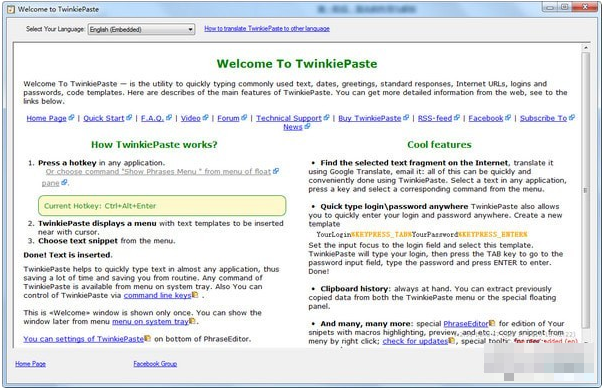Click icon next to settings of TwinkiePaste
The height and width of the screenshot is (388, 603).
[x=148, y=338]
